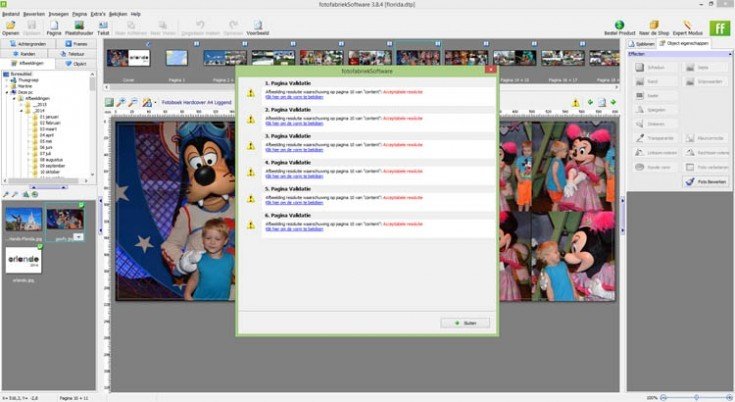Click the zoom out magnifier icon
This screenshot has height=402, width=735.
click(x=134, y=102)
